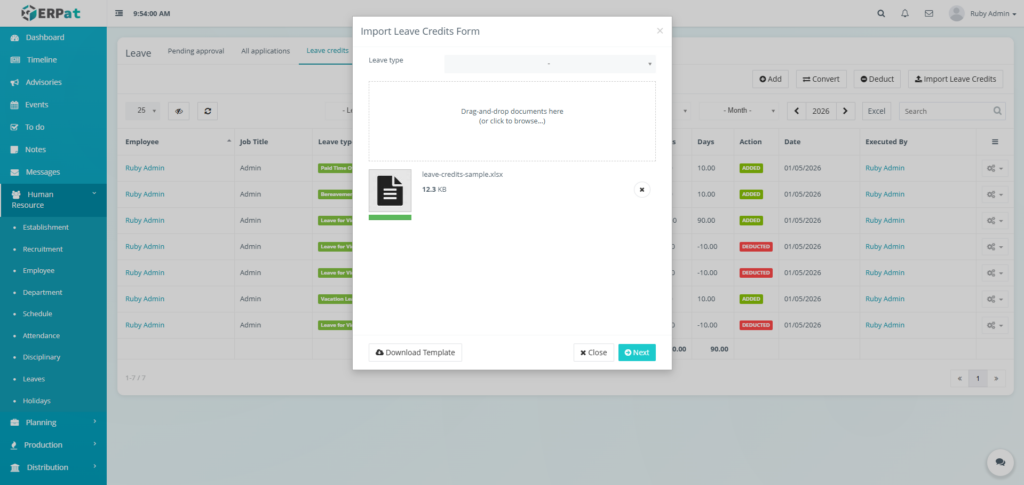Switch to All applications tab
Image resolution: width=1024 pixels, height=485 pixels.
[x=265, y=51]
